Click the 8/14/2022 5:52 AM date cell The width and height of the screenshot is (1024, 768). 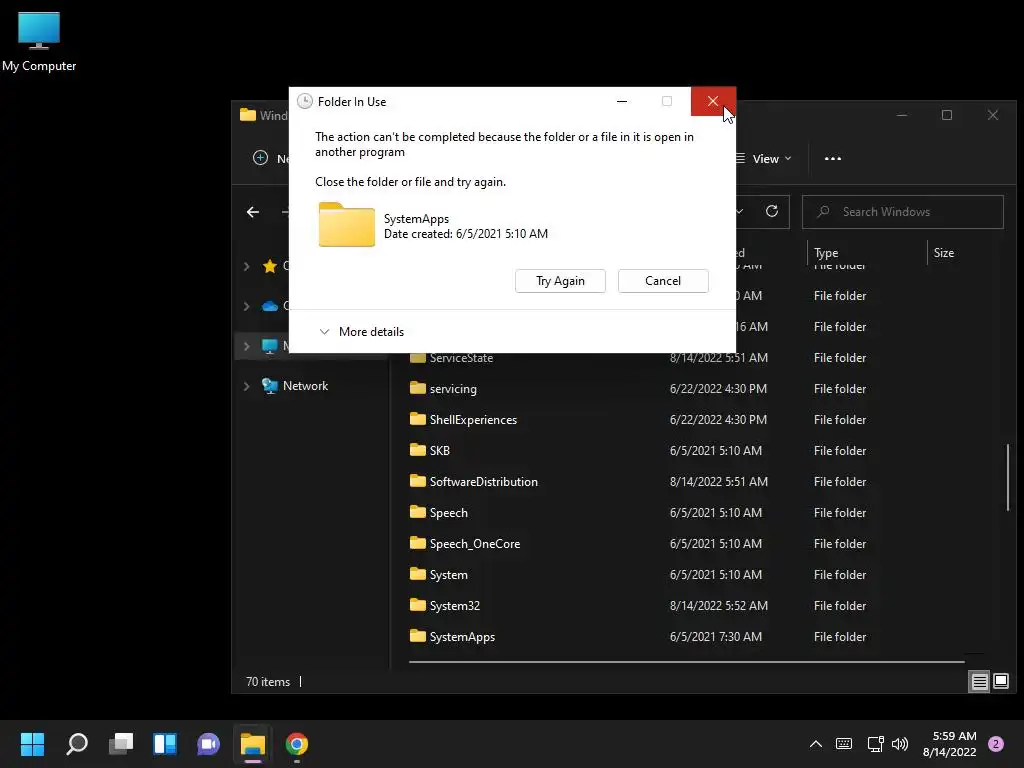coord(718,606)
